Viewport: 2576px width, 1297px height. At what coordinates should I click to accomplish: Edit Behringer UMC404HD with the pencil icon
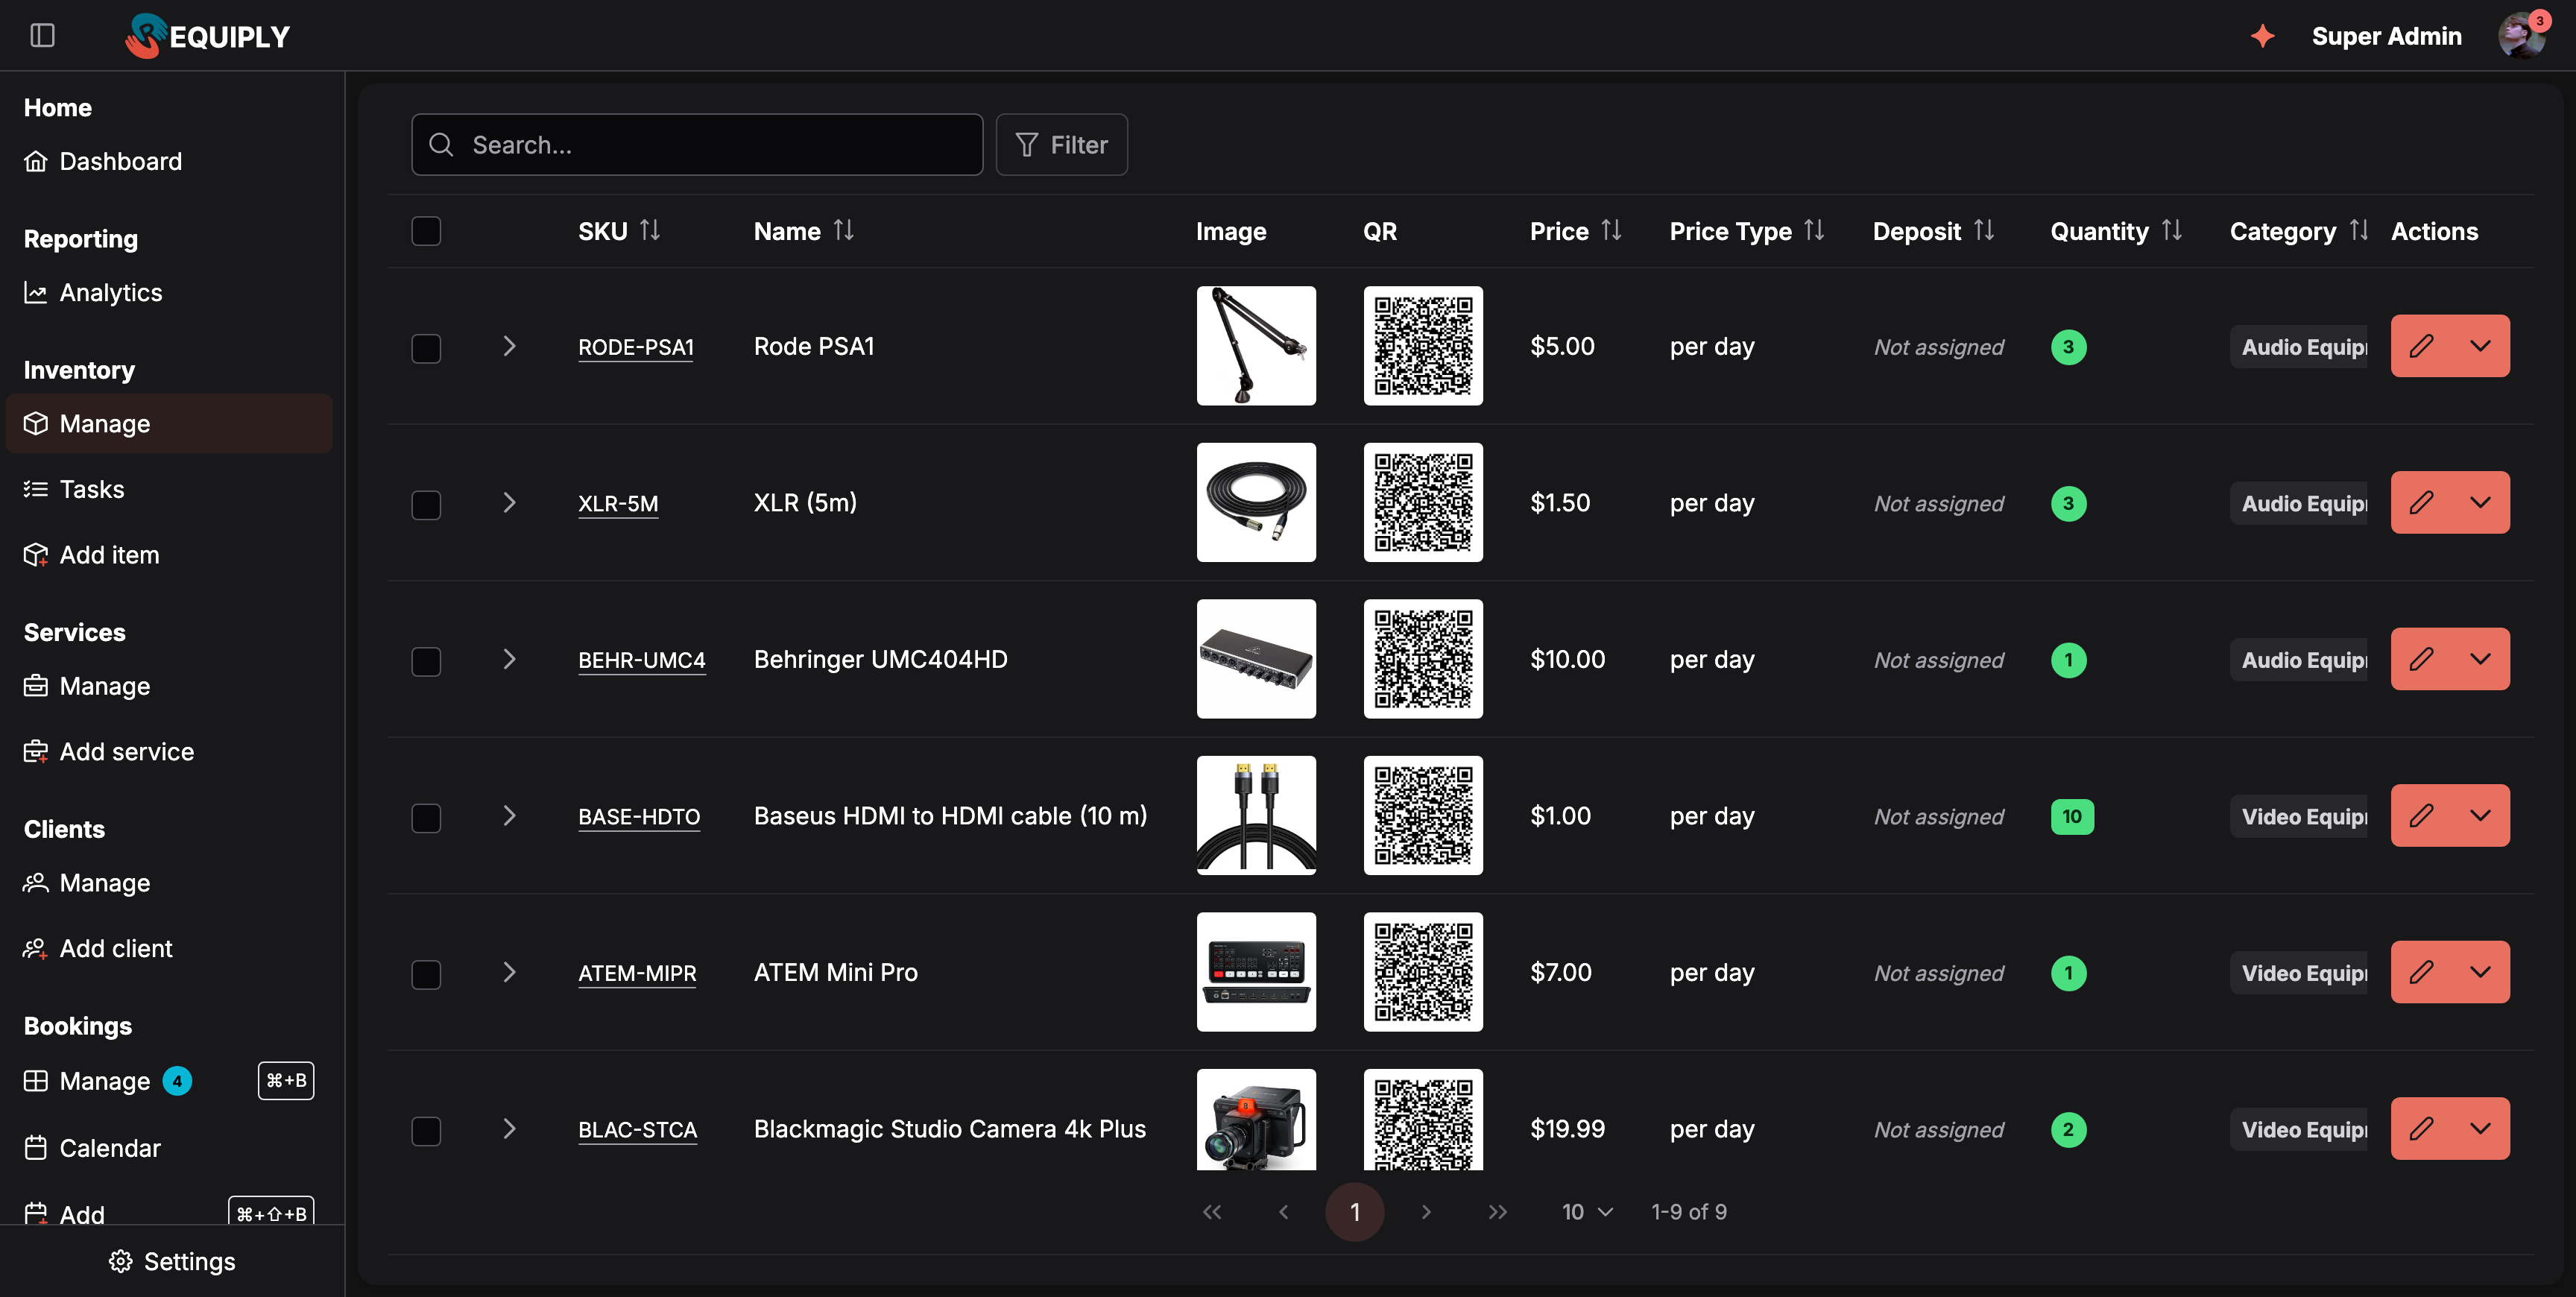[x=2421, y=659]
